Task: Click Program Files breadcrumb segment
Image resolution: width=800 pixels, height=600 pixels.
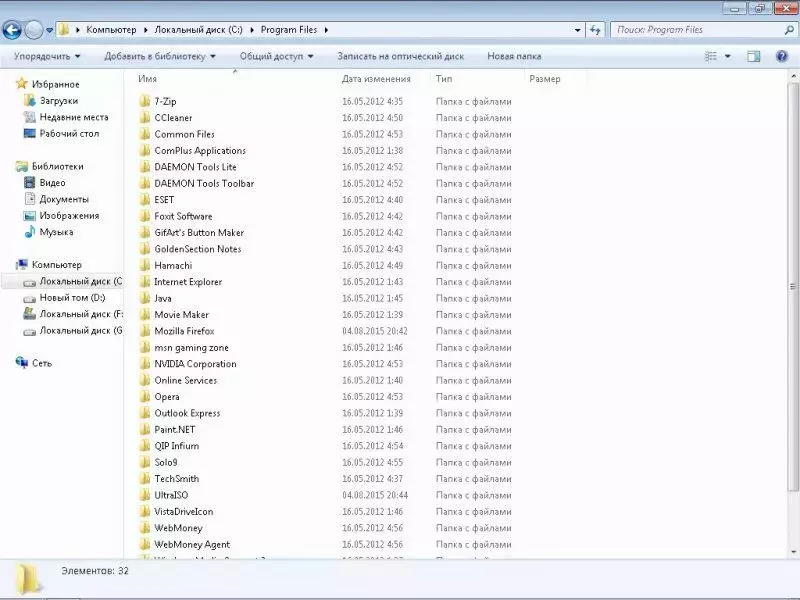Action: point(289,30)
